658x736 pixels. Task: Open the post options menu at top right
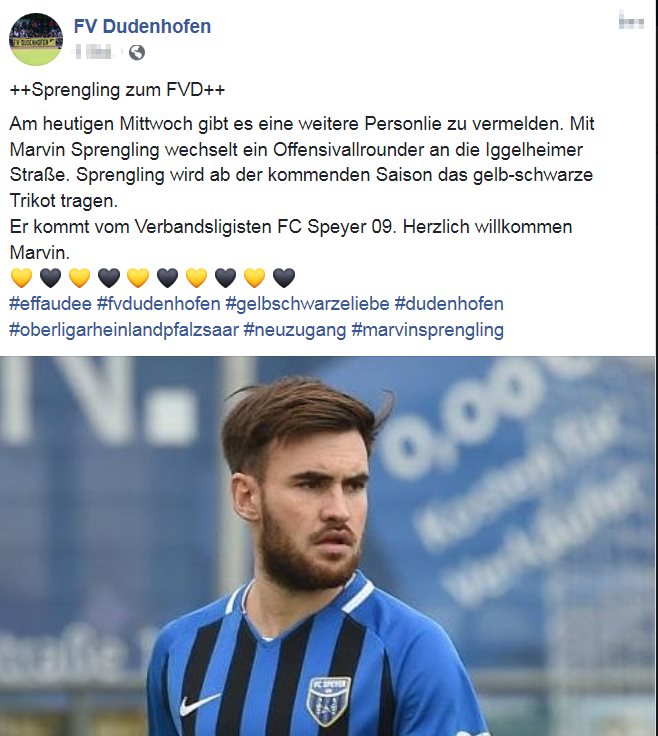pos(631,22)
